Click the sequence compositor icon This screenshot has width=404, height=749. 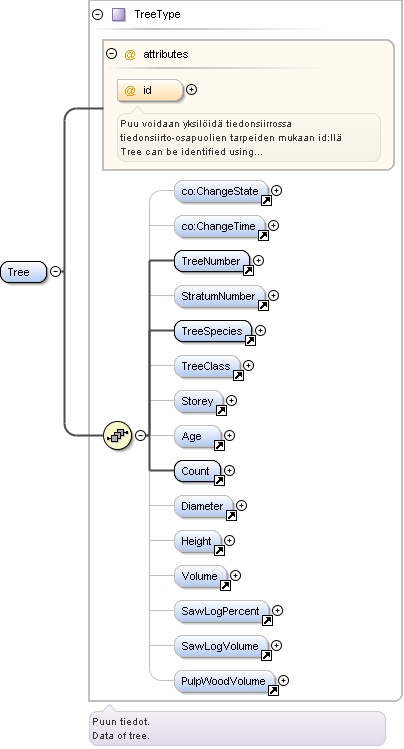pos(117,435)
